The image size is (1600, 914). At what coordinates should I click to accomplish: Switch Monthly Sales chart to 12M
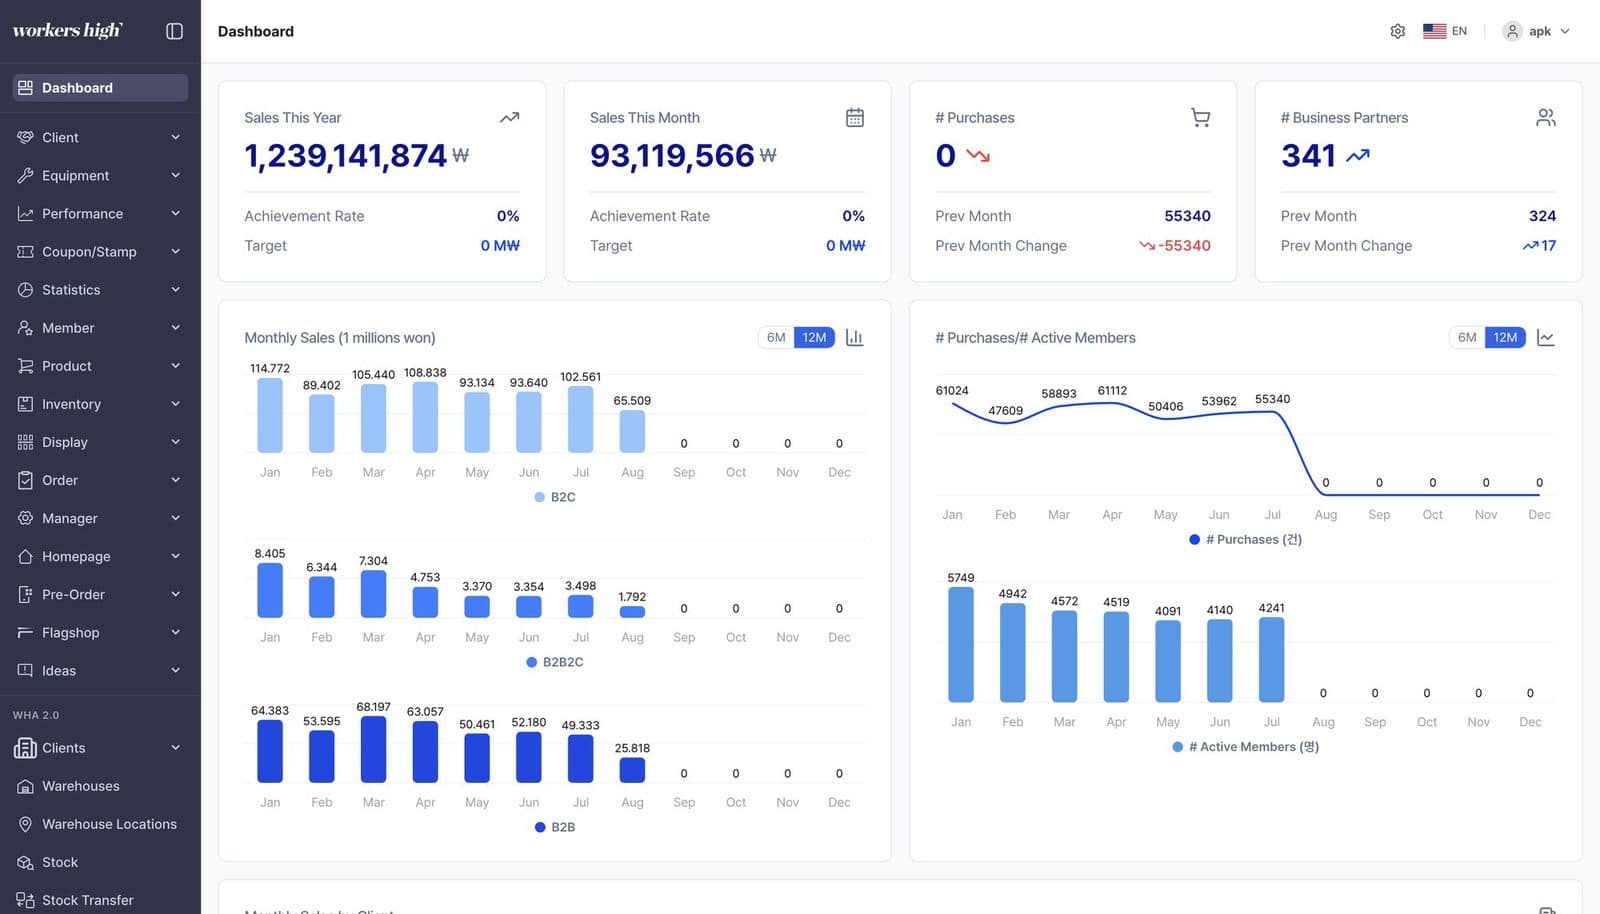click(814, 338)
